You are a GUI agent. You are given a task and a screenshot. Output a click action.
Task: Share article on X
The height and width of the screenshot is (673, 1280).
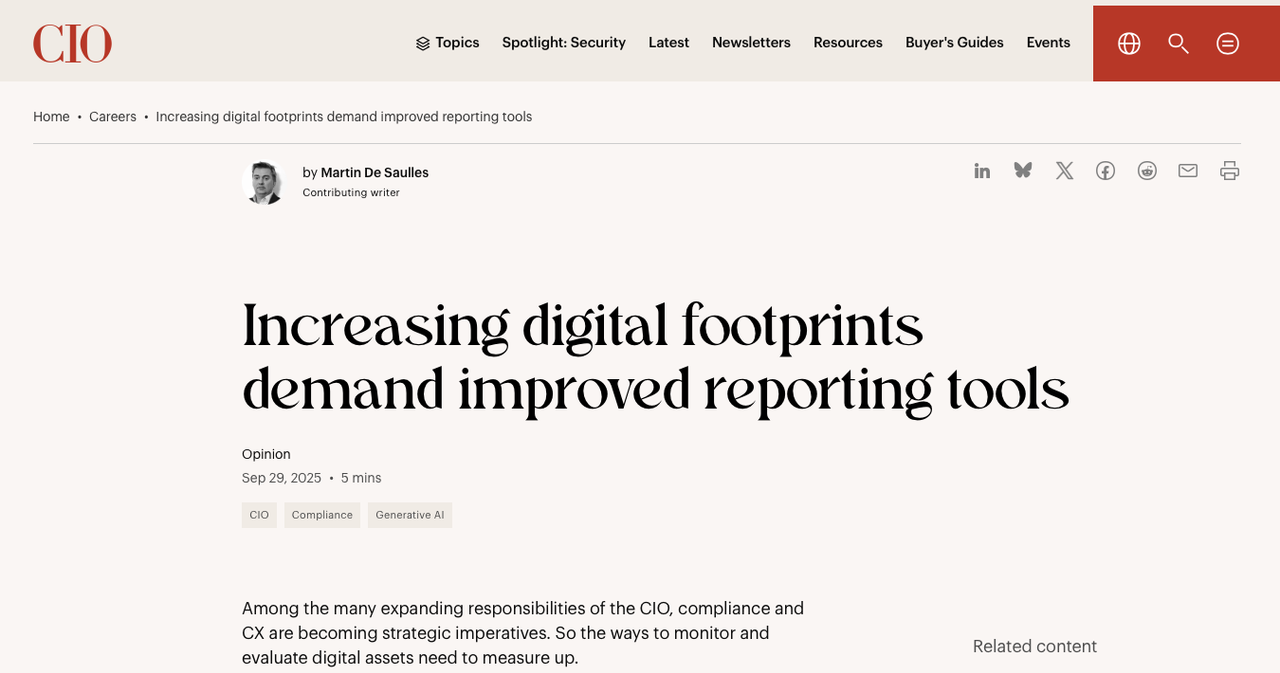pos(1064,171)
